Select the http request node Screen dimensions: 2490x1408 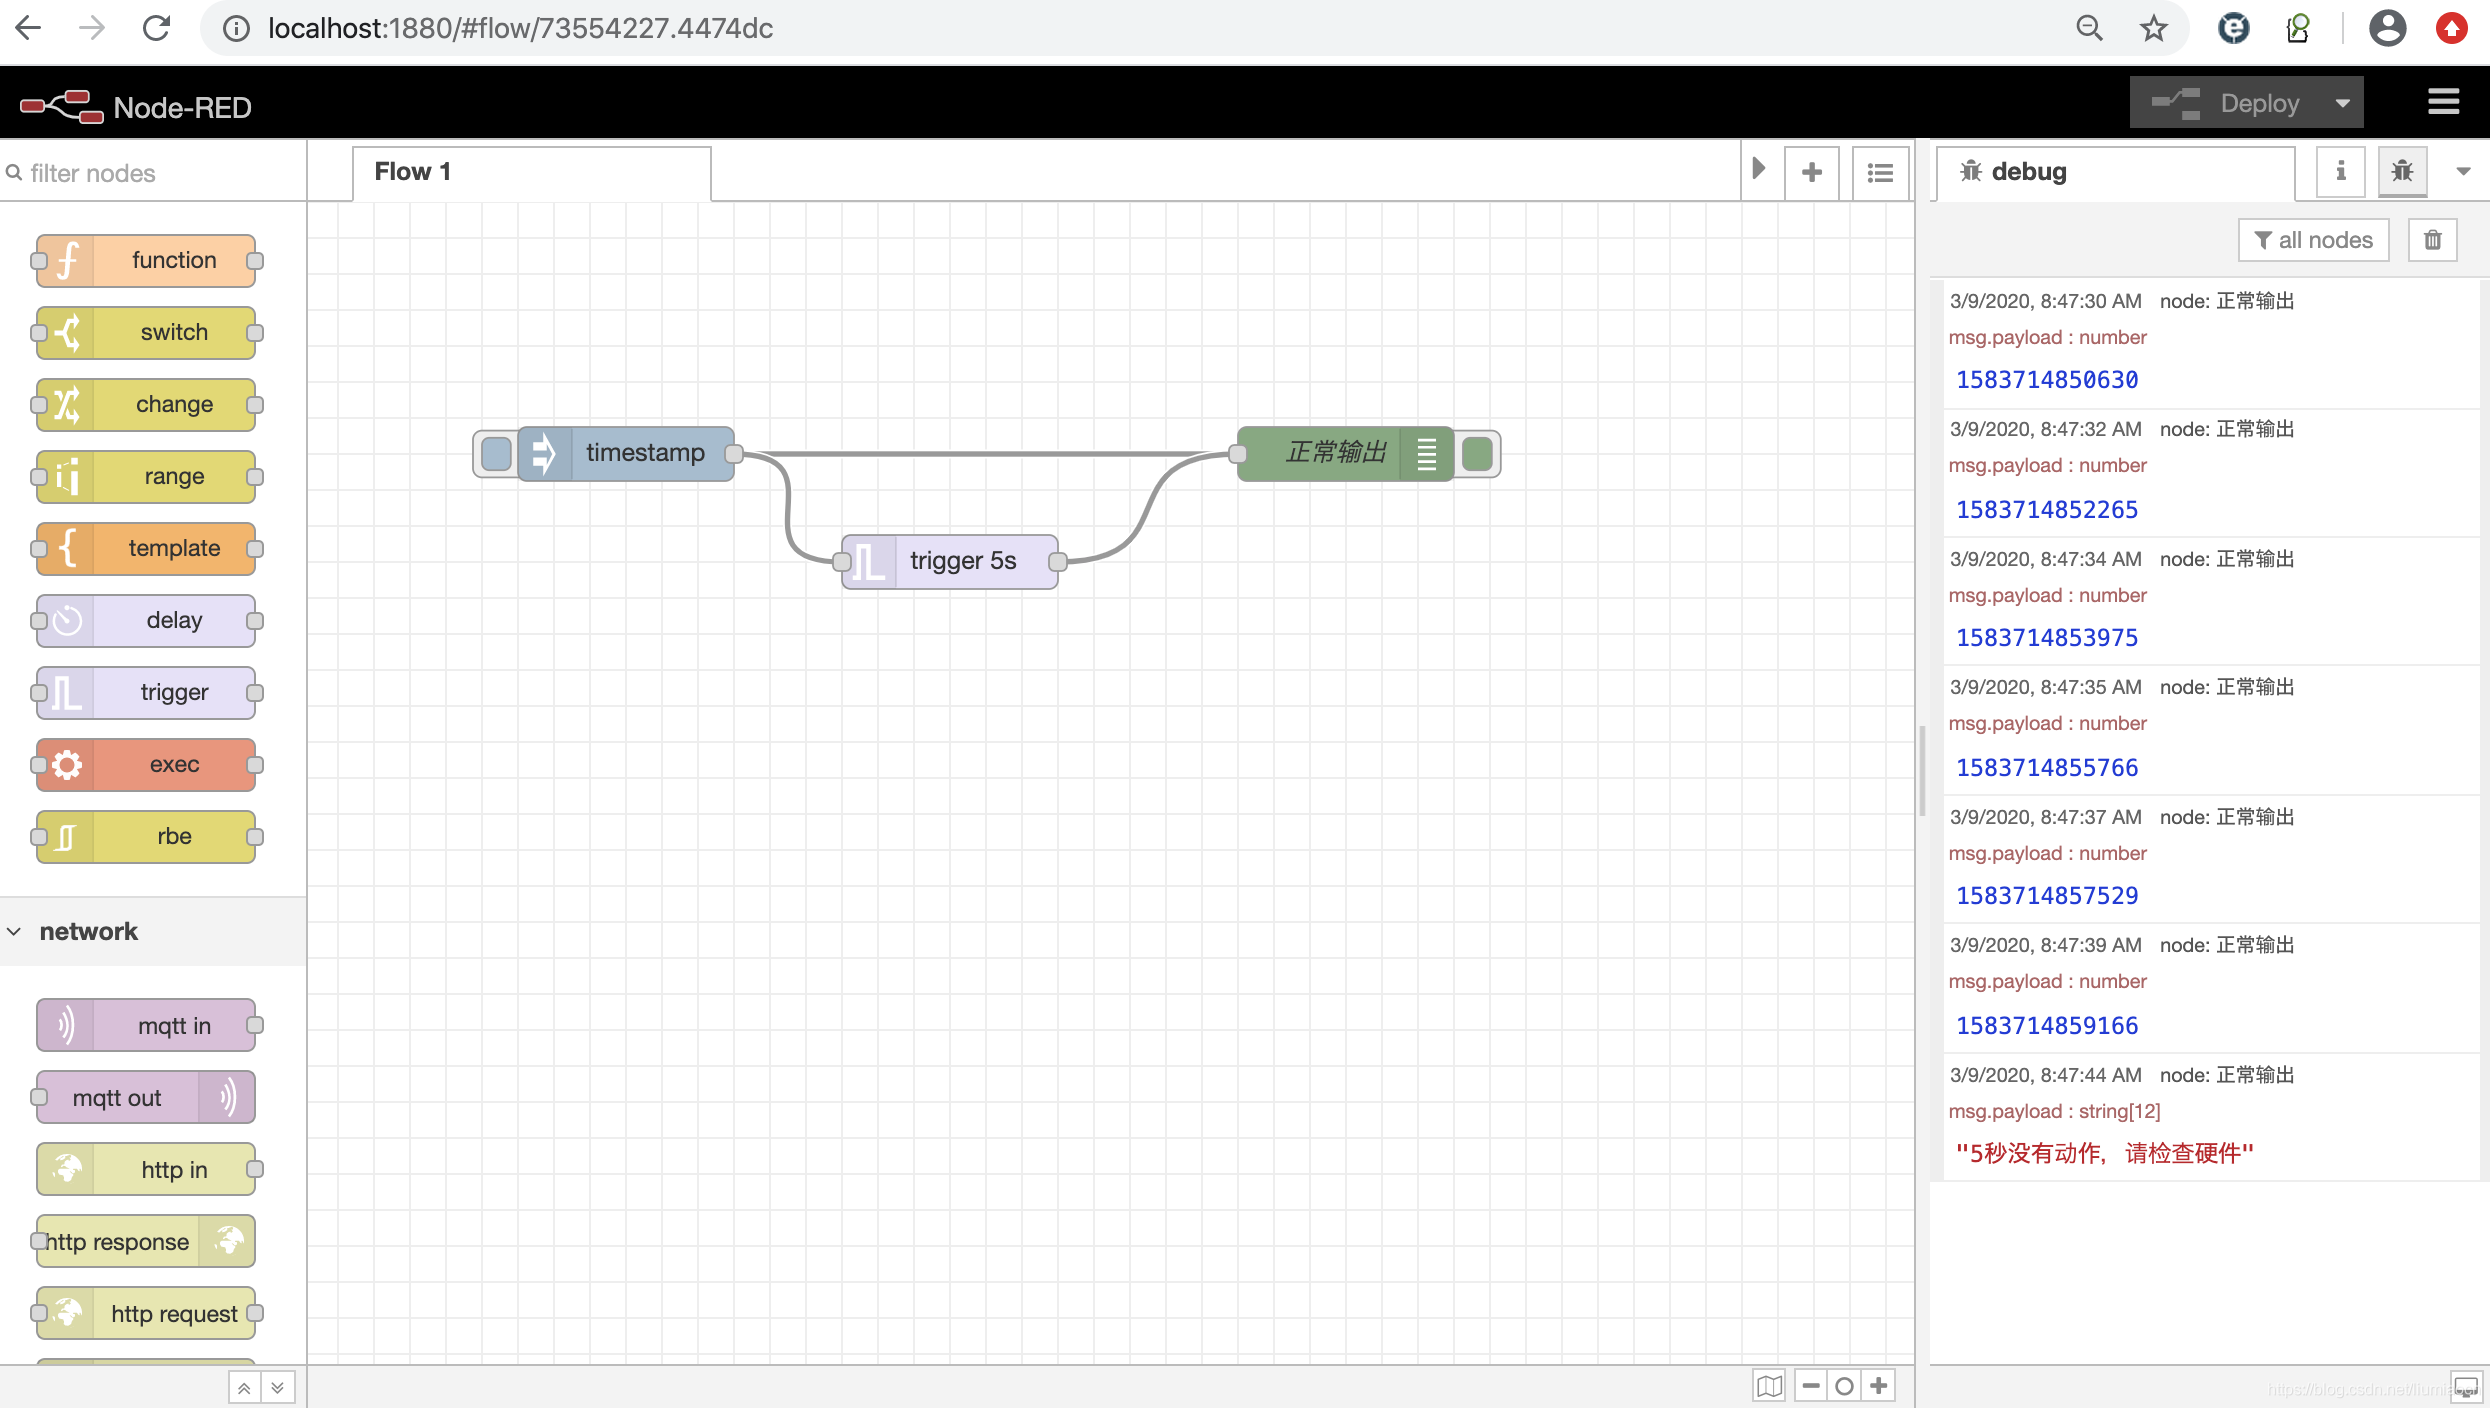click(146, 1314)
